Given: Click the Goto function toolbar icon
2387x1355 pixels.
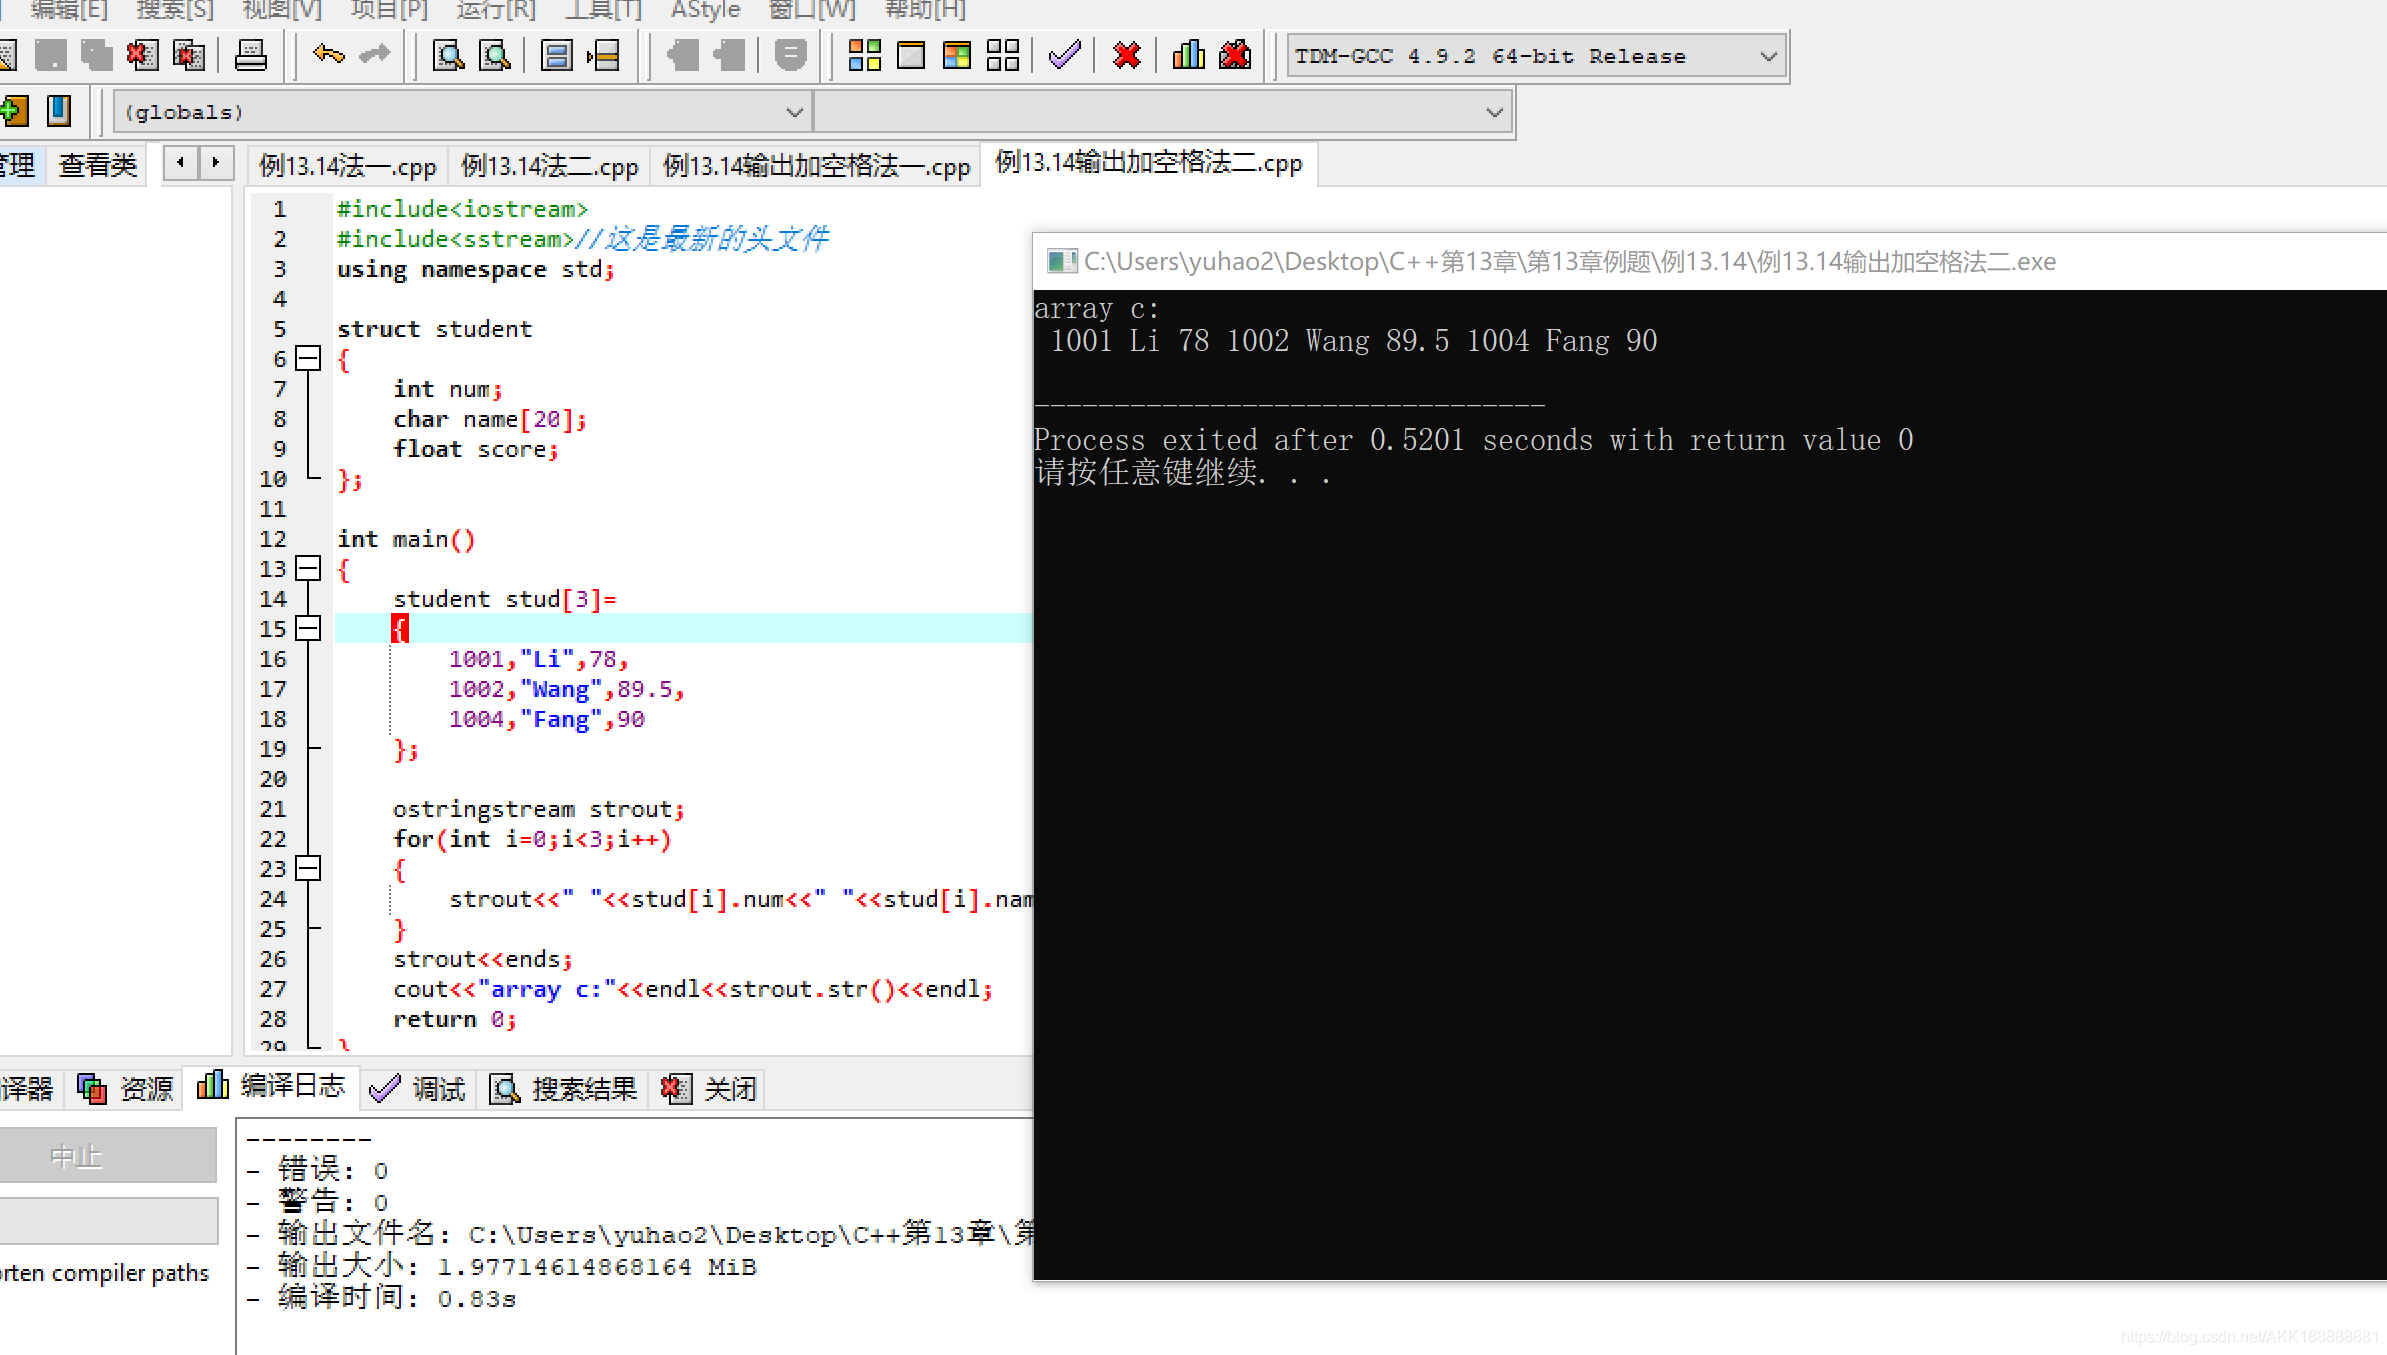Looking at the screenshot, I should [x=556, y=55].
